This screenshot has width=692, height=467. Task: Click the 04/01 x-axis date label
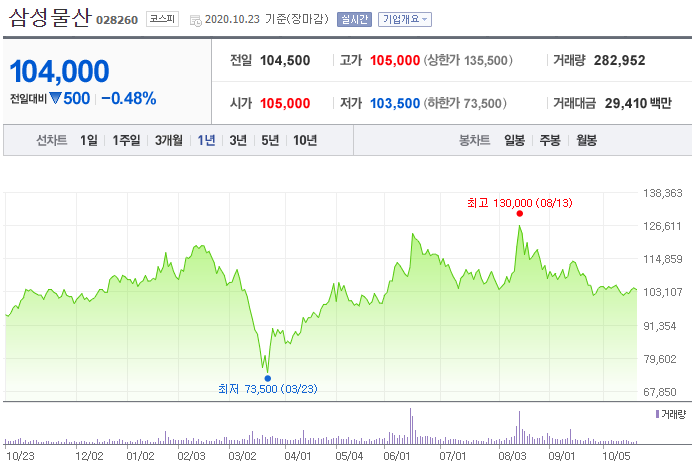tap(297, 456)
